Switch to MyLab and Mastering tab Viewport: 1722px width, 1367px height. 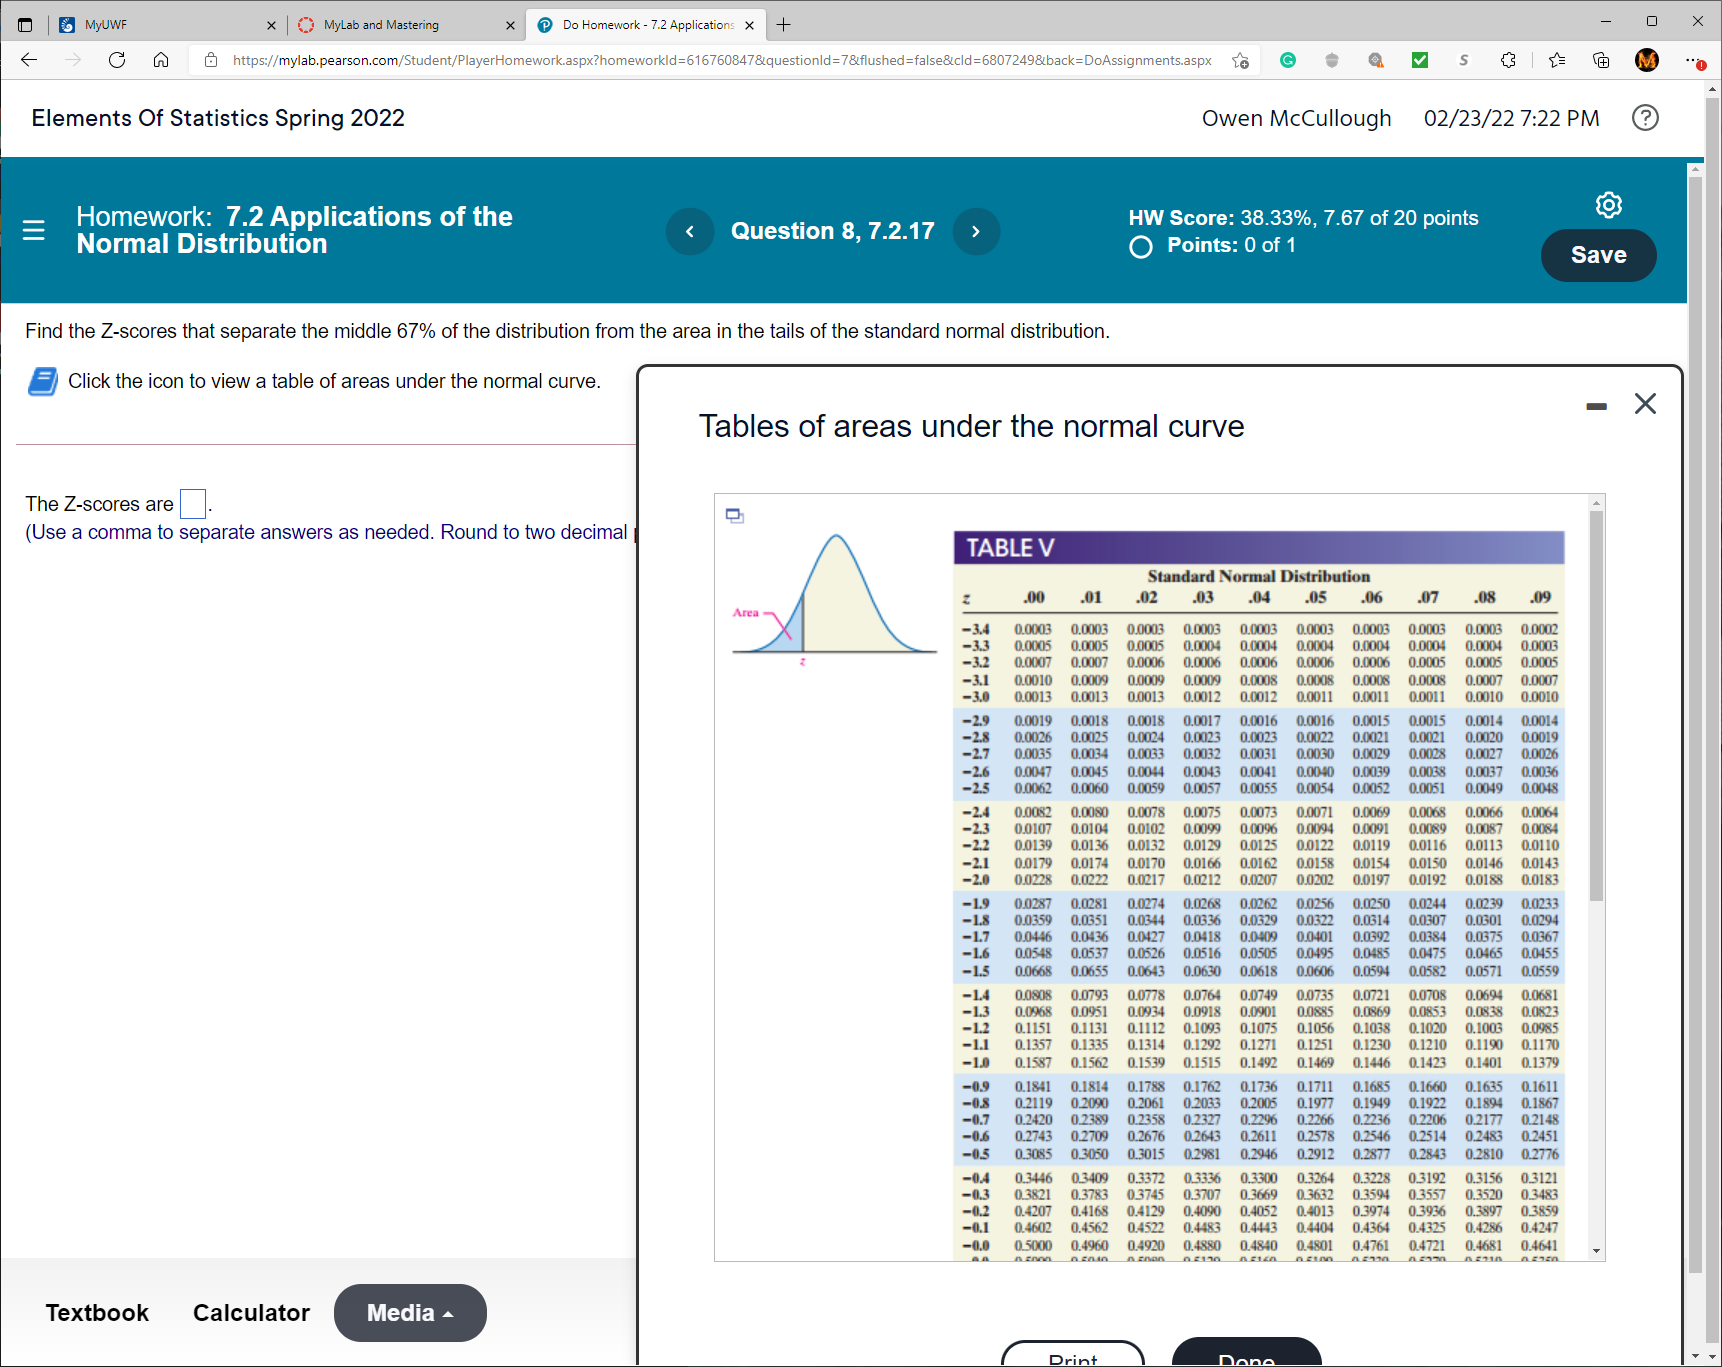(405, 25)
